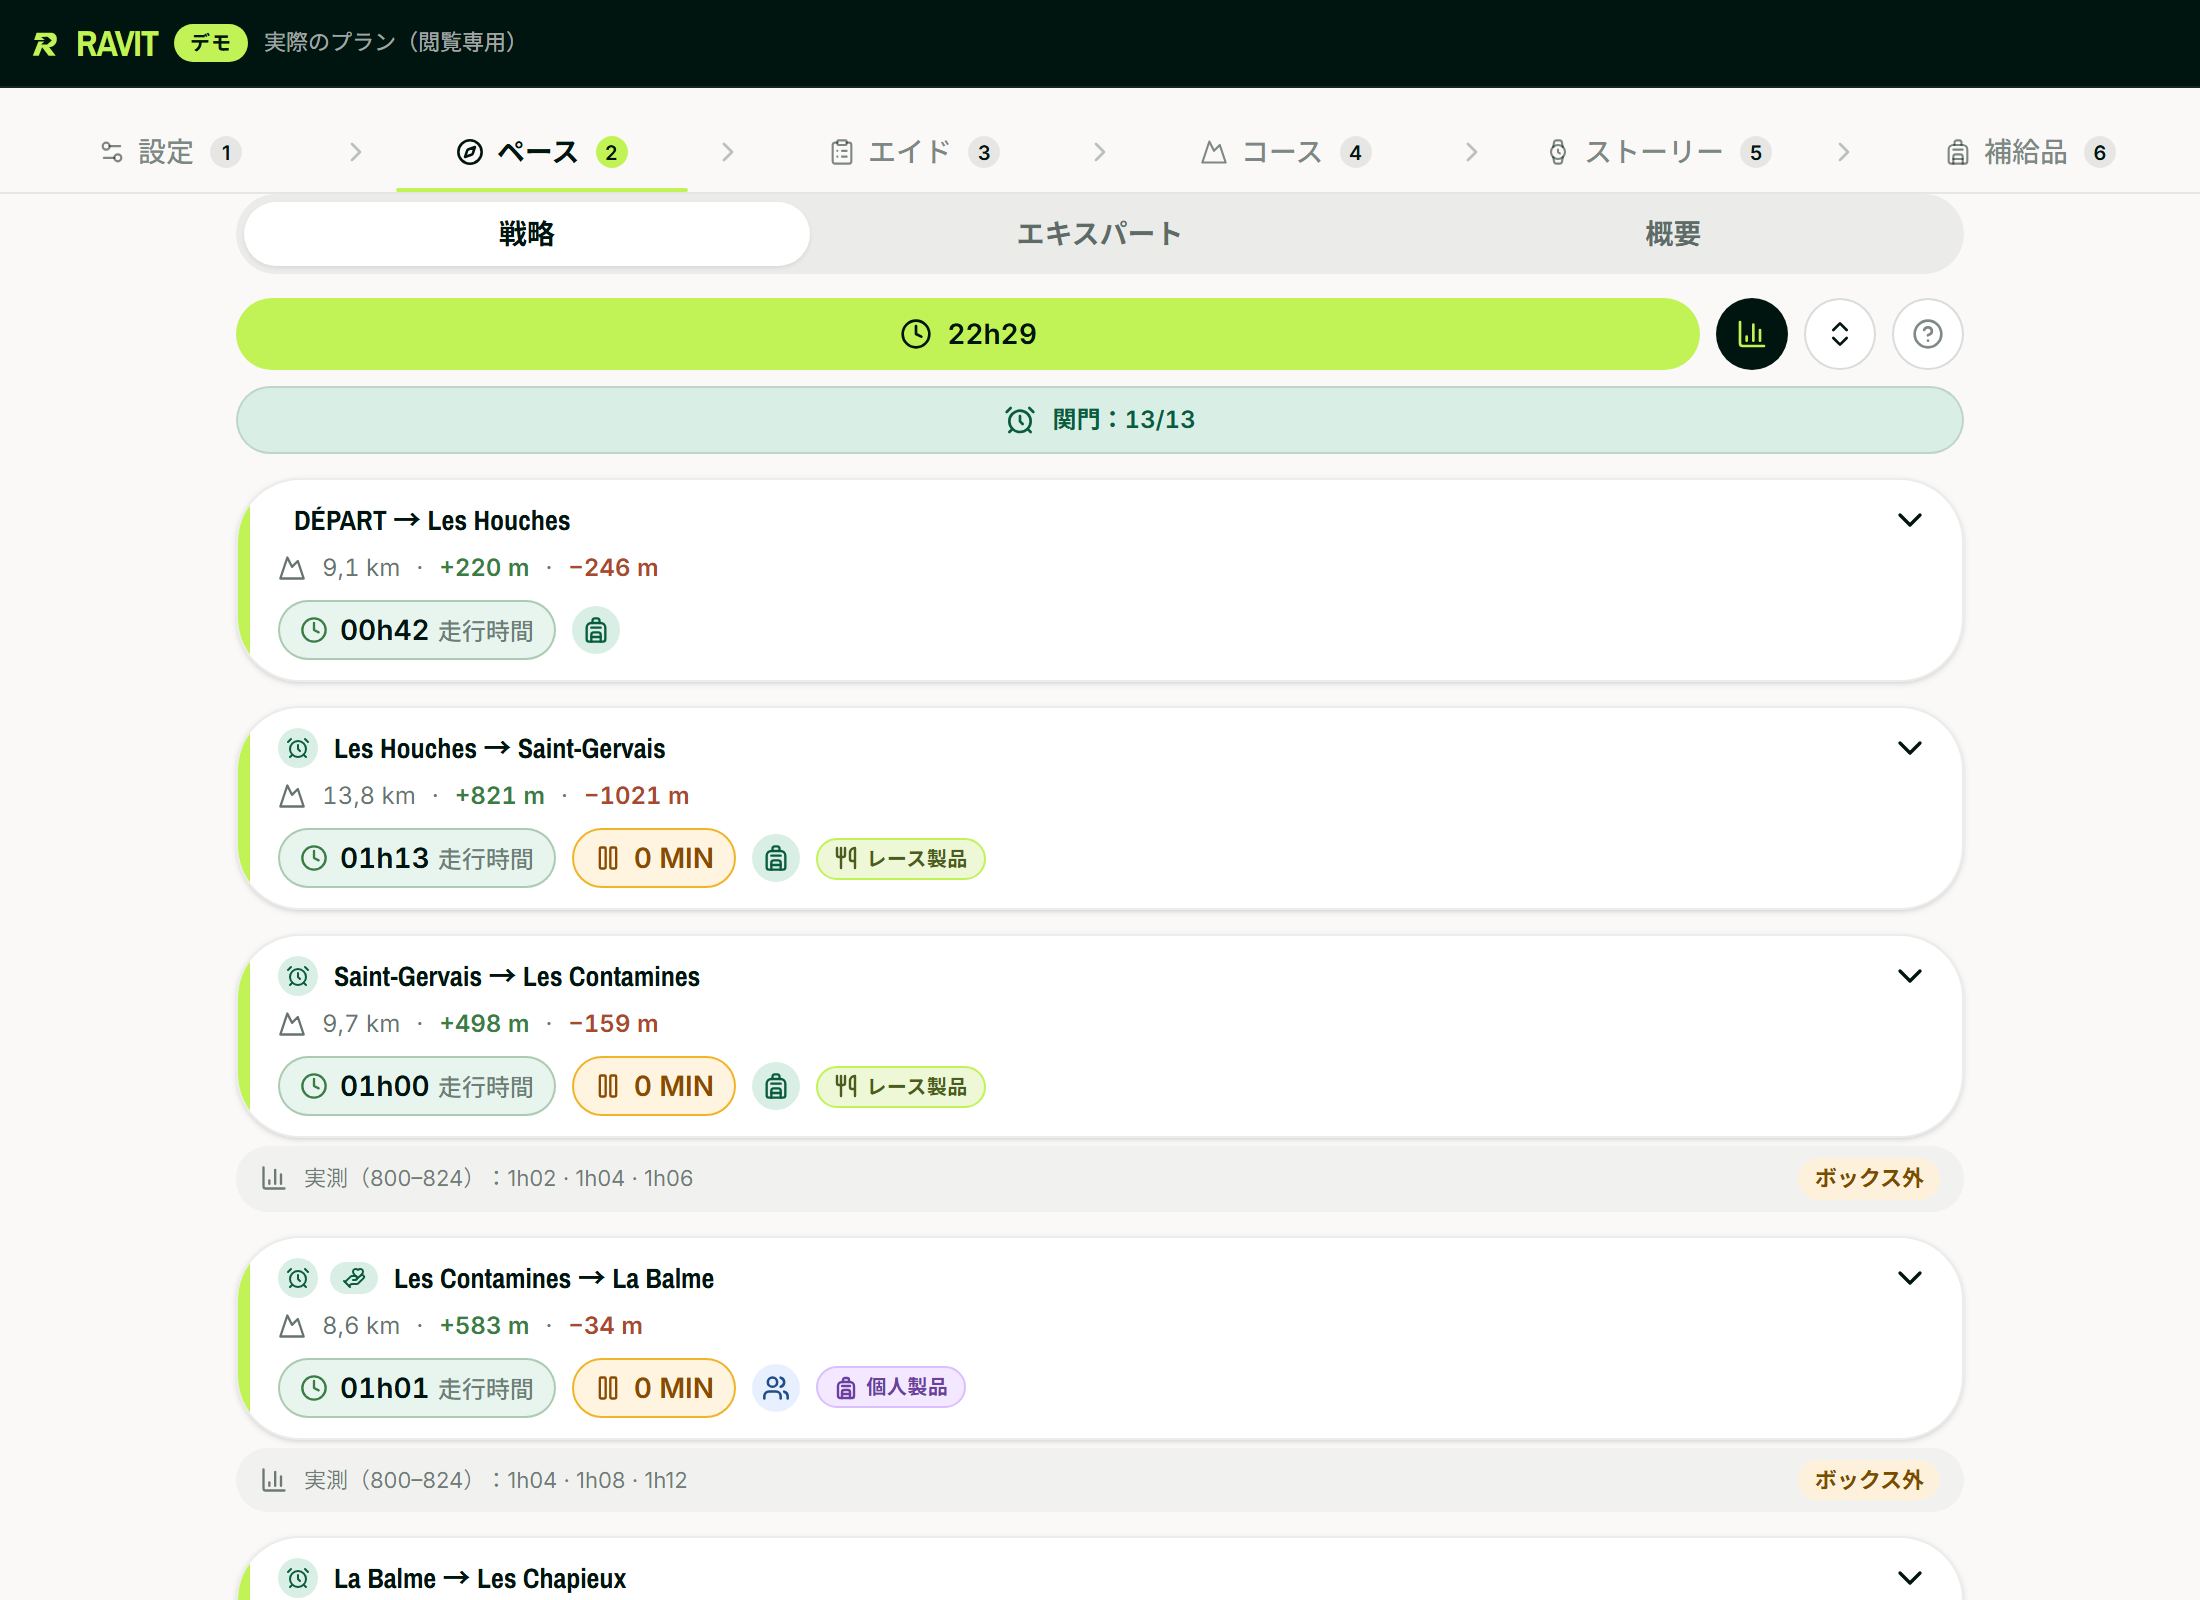The image size is (2200, 1600).
Task: Expand the Les Contamines → La Balme section
Action: (1910, 1278)
